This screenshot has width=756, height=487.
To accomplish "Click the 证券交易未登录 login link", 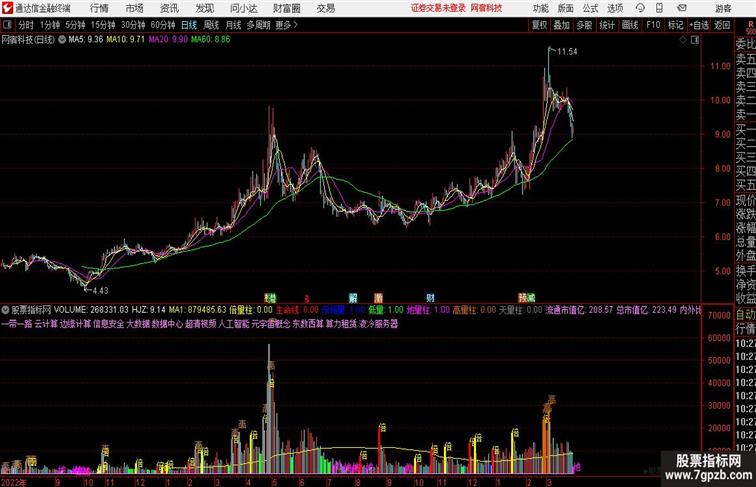I will [x=438, y=8].
